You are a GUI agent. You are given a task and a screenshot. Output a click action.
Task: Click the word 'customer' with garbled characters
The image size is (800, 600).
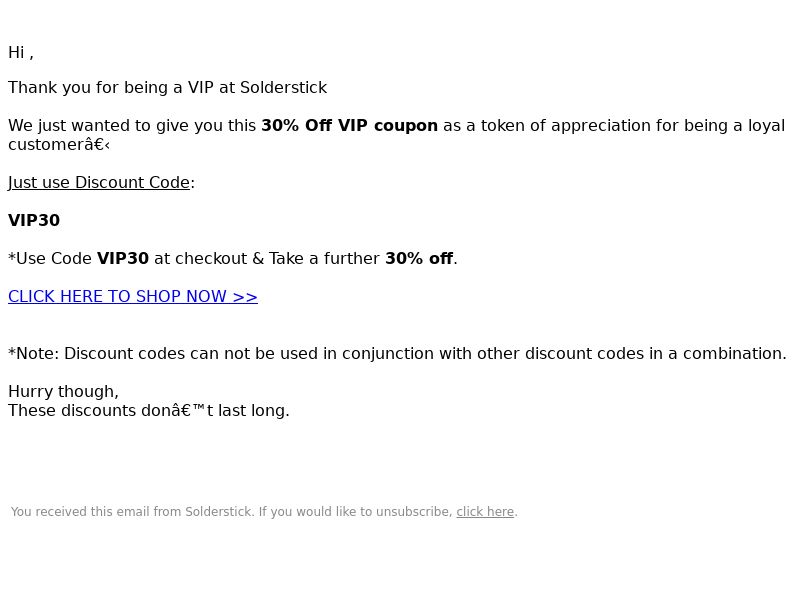pos(59,145)
